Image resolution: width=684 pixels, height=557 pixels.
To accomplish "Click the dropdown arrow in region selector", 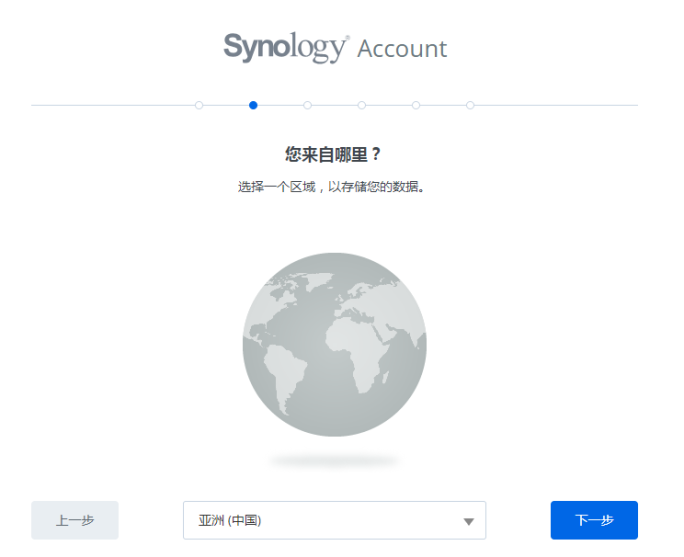I will (x=469, y=521).
